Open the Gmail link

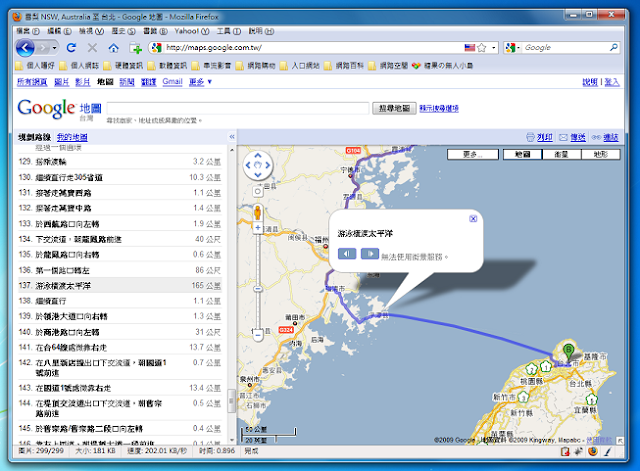172,82
